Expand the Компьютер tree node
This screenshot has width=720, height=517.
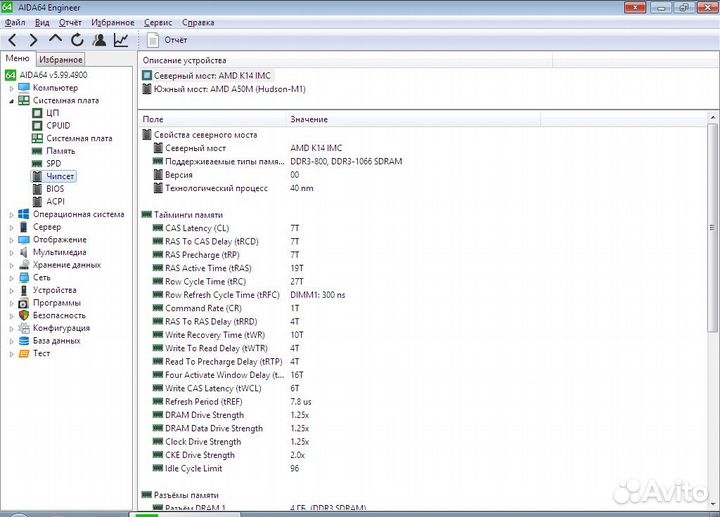pos(11,88)
